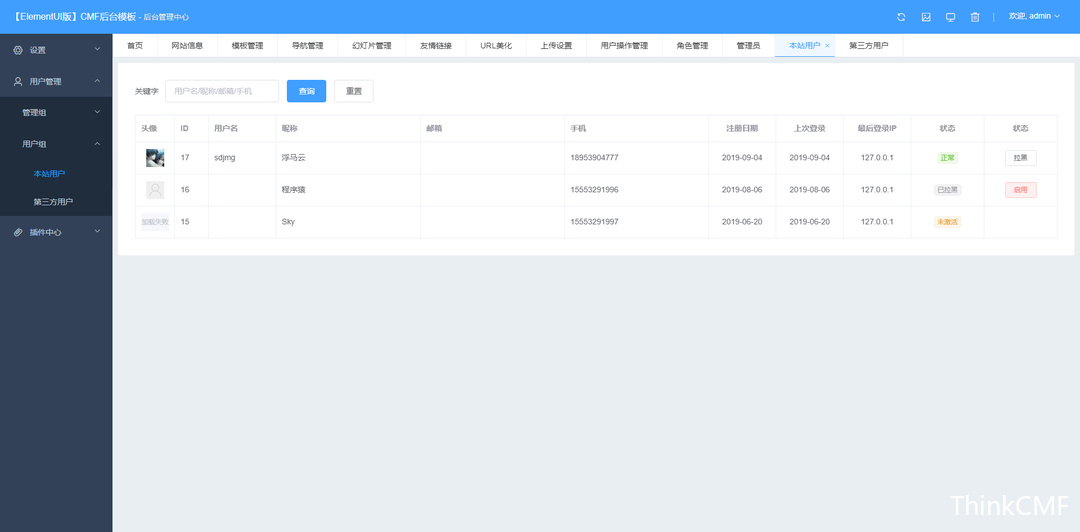Click the username cell sdjmg

pyautogui.click(x=225, y=158)
